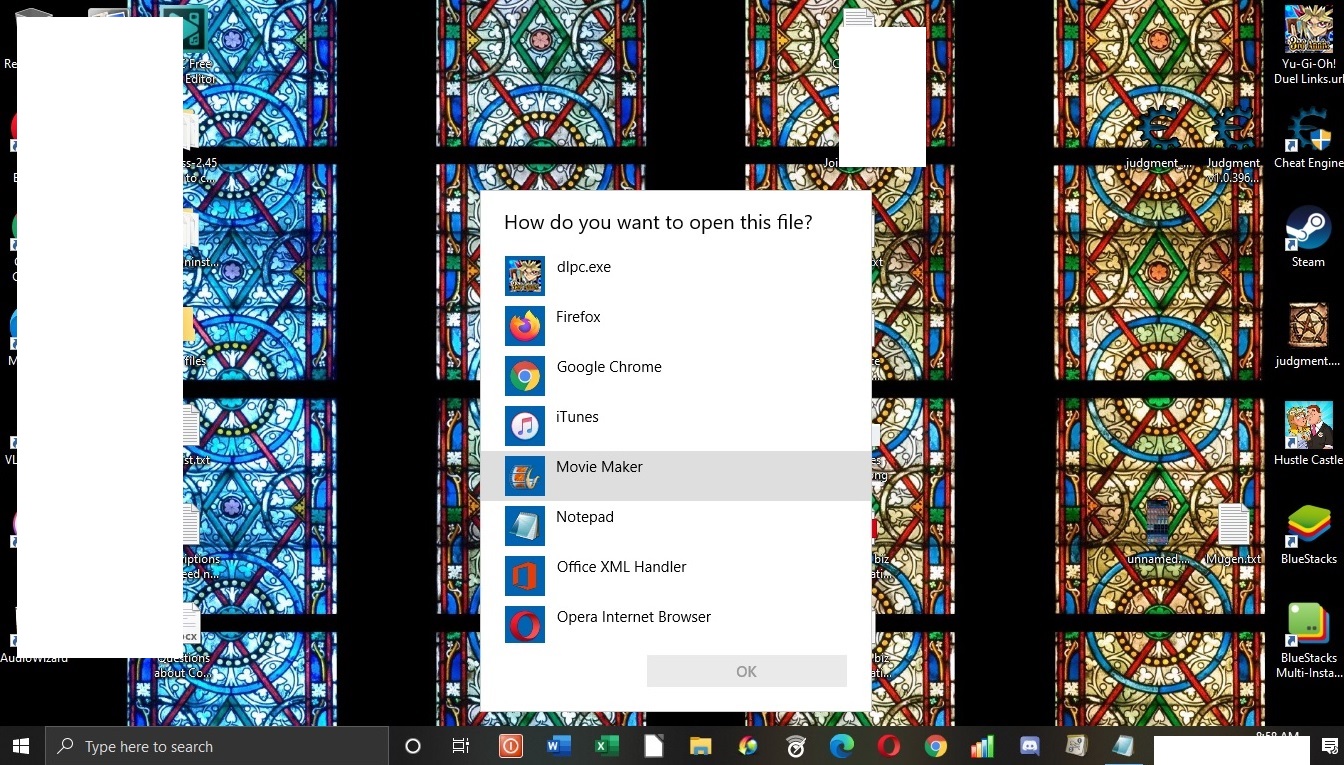Launch Word from the taskbar
This screenshot has height=765, width=1344.
click(x=558, y=746)
